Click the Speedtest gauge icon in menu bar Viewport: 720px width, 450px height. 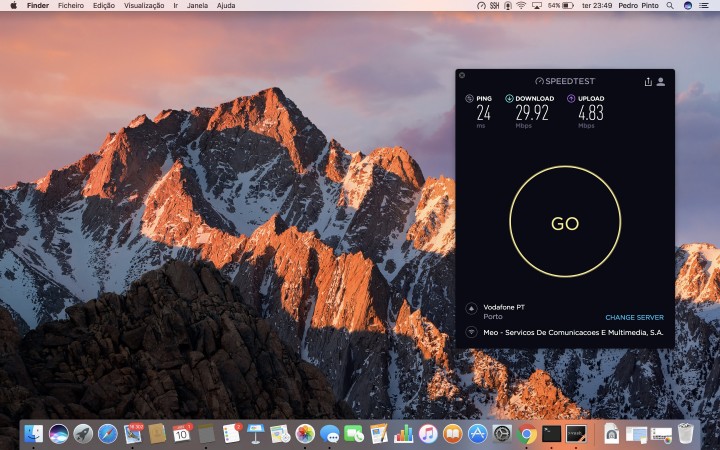(480, 6)
